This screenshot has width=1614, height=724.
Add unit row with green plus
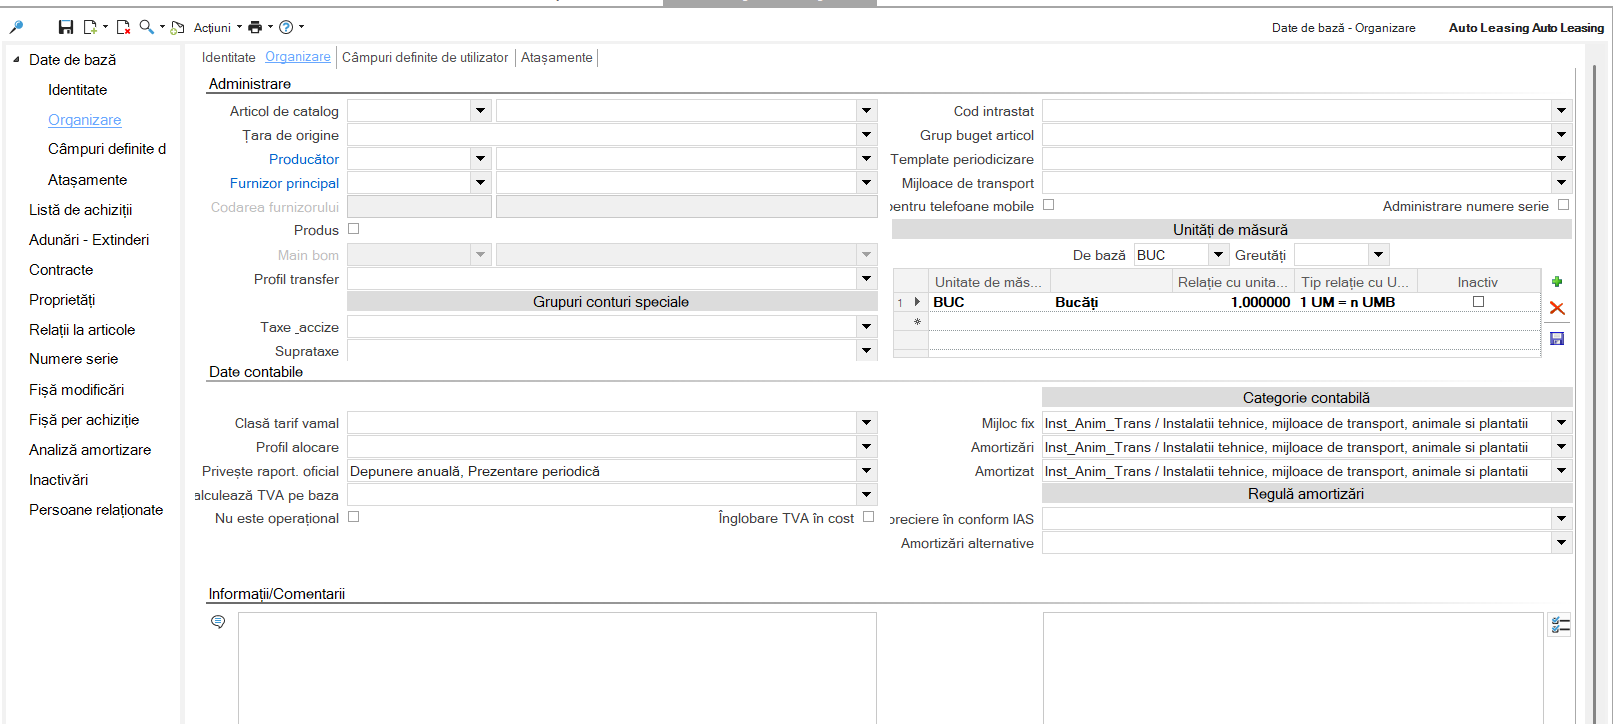[1557, 282]
